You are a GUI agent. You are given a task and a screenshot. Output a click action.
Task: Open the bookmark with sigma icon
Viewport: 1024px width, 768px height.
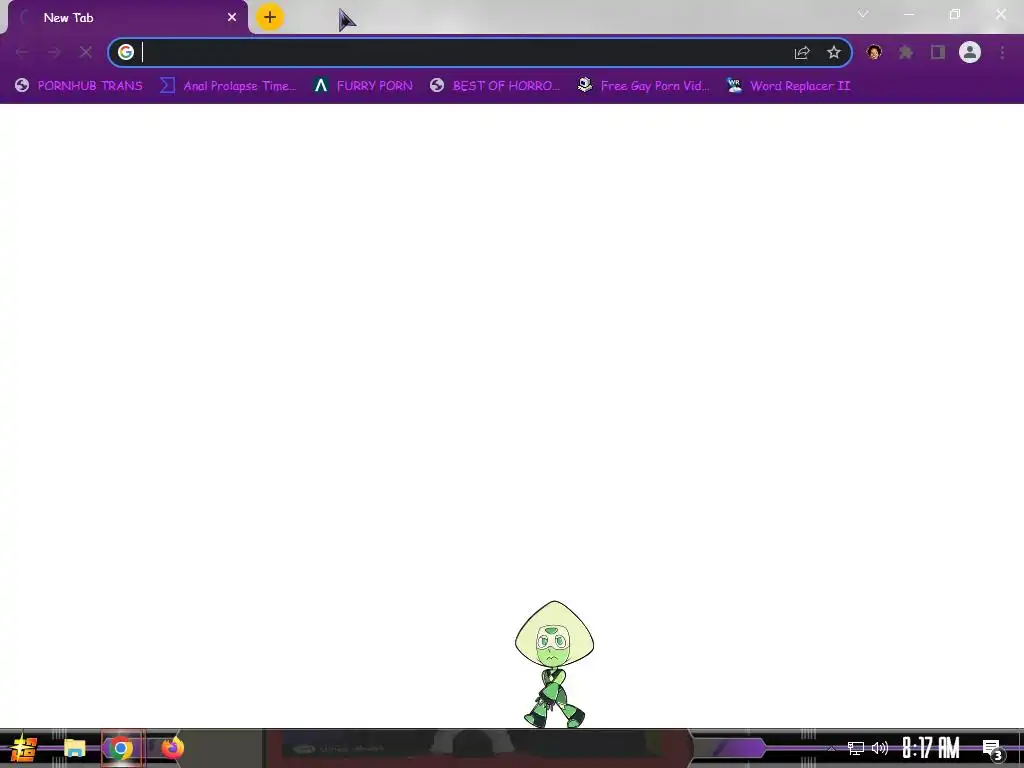point(228,86)
